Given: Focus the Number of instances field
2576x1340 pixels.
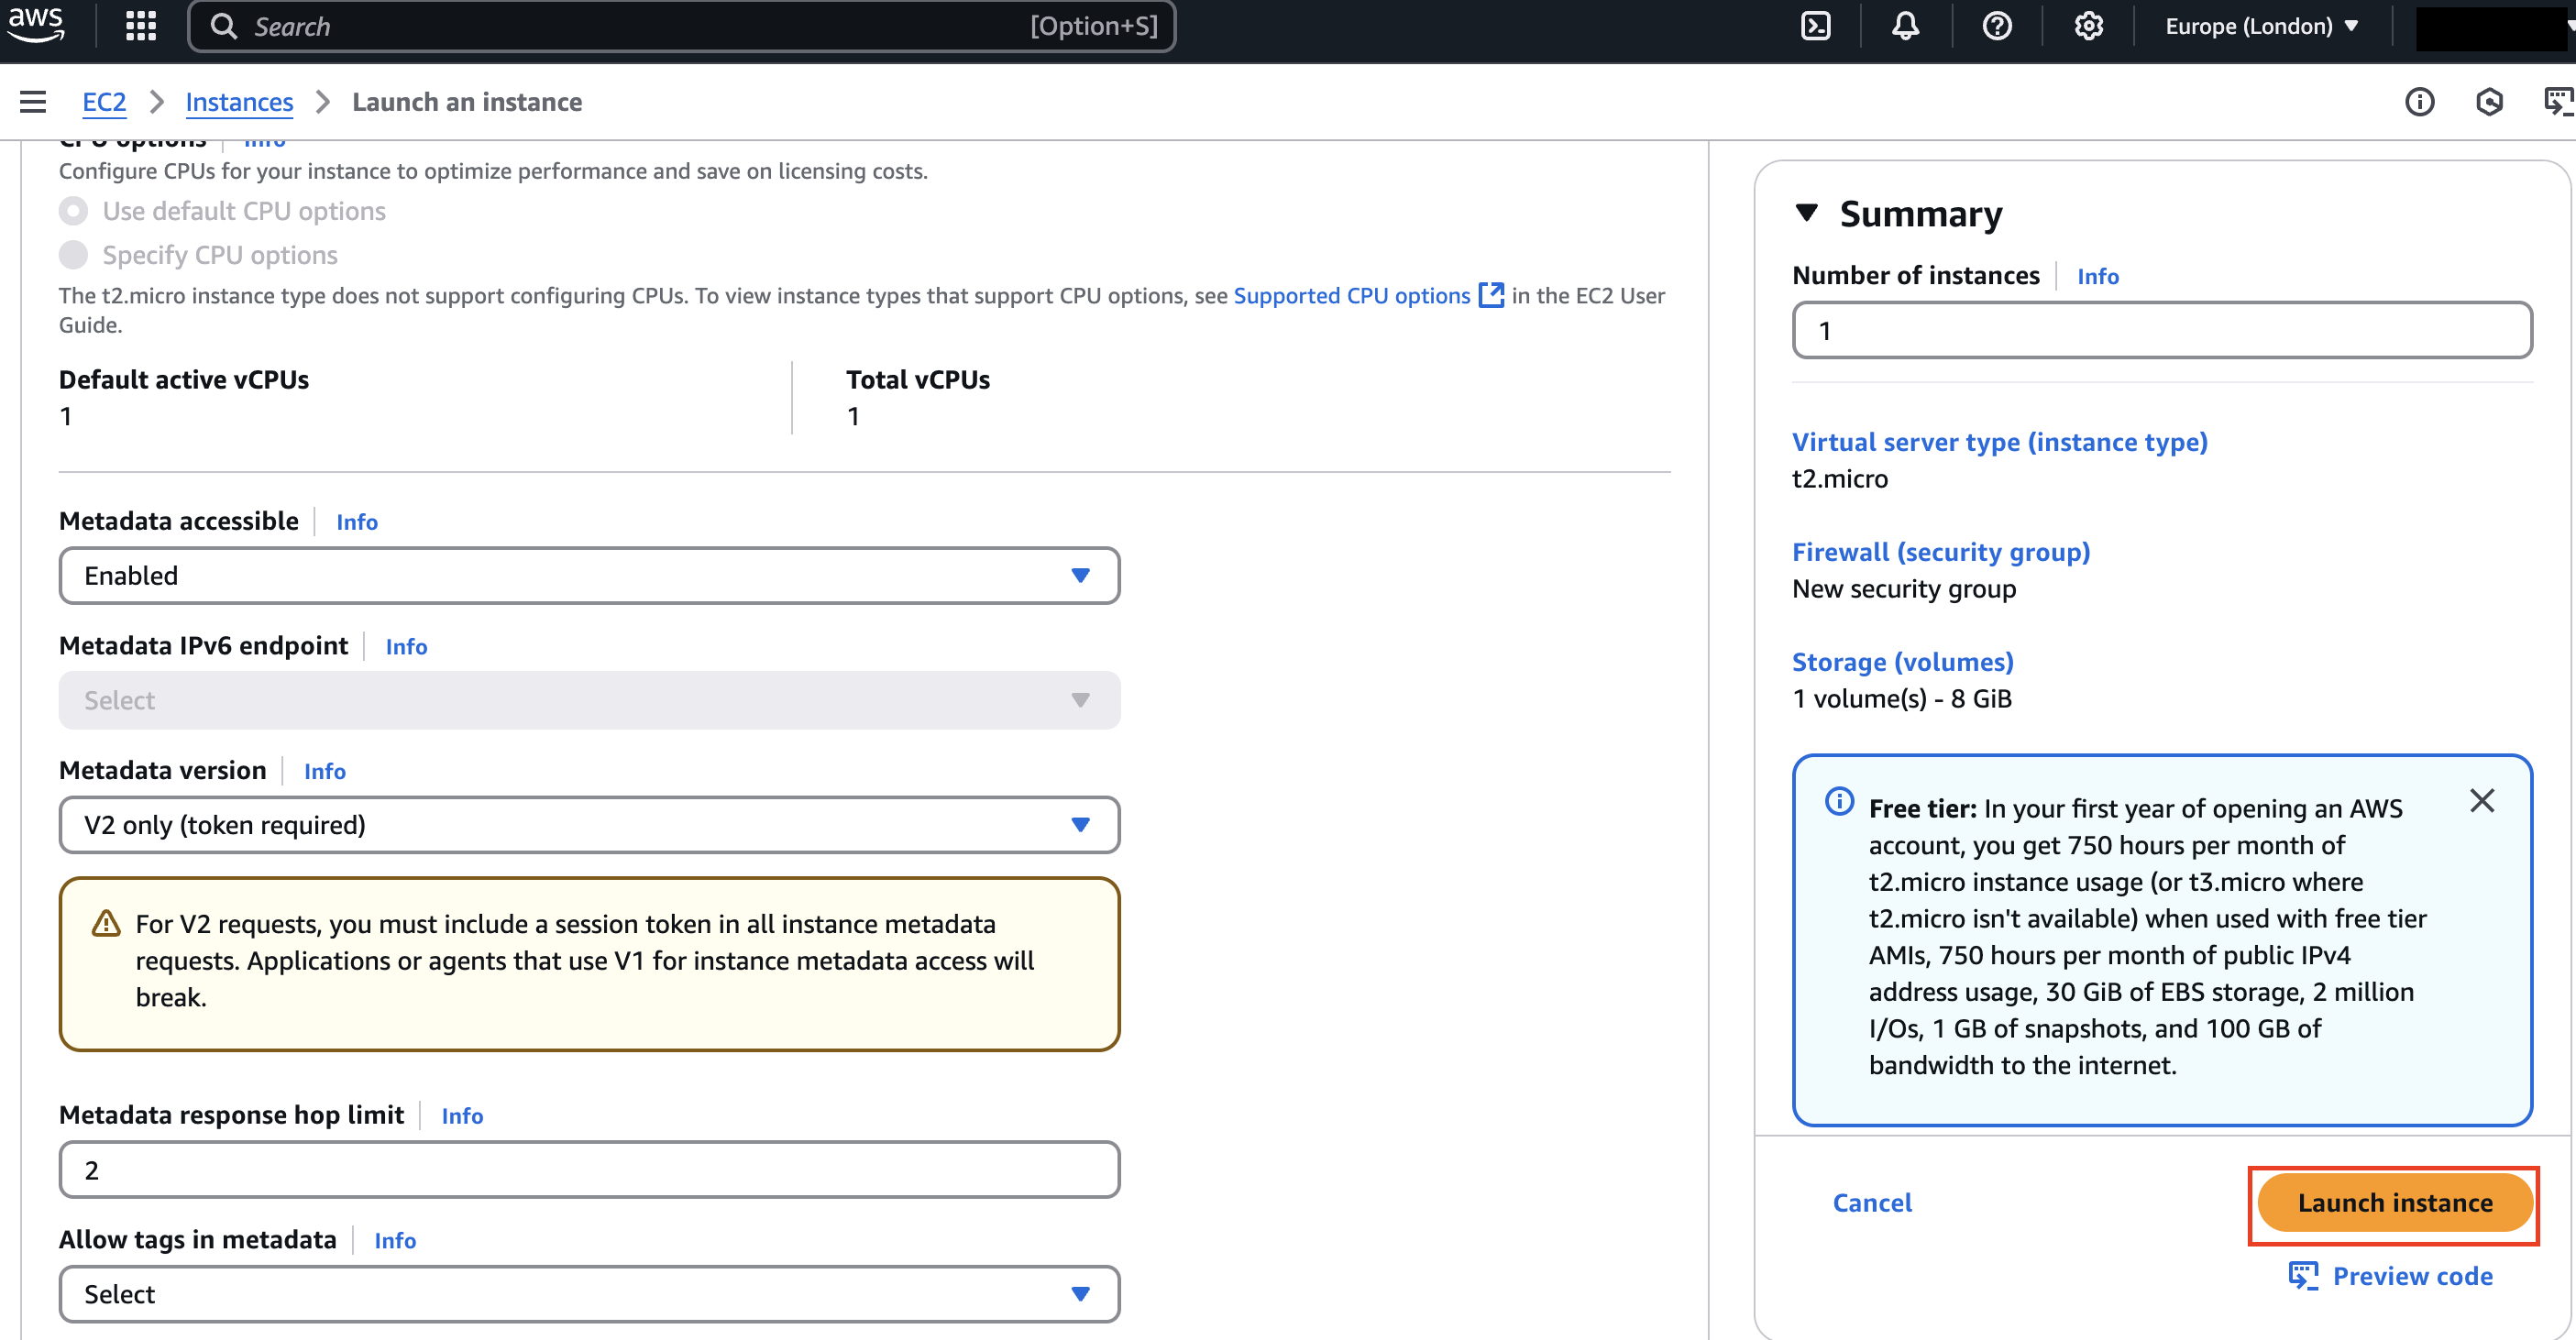Looking at the screenshot, I should pos(2162,330).
